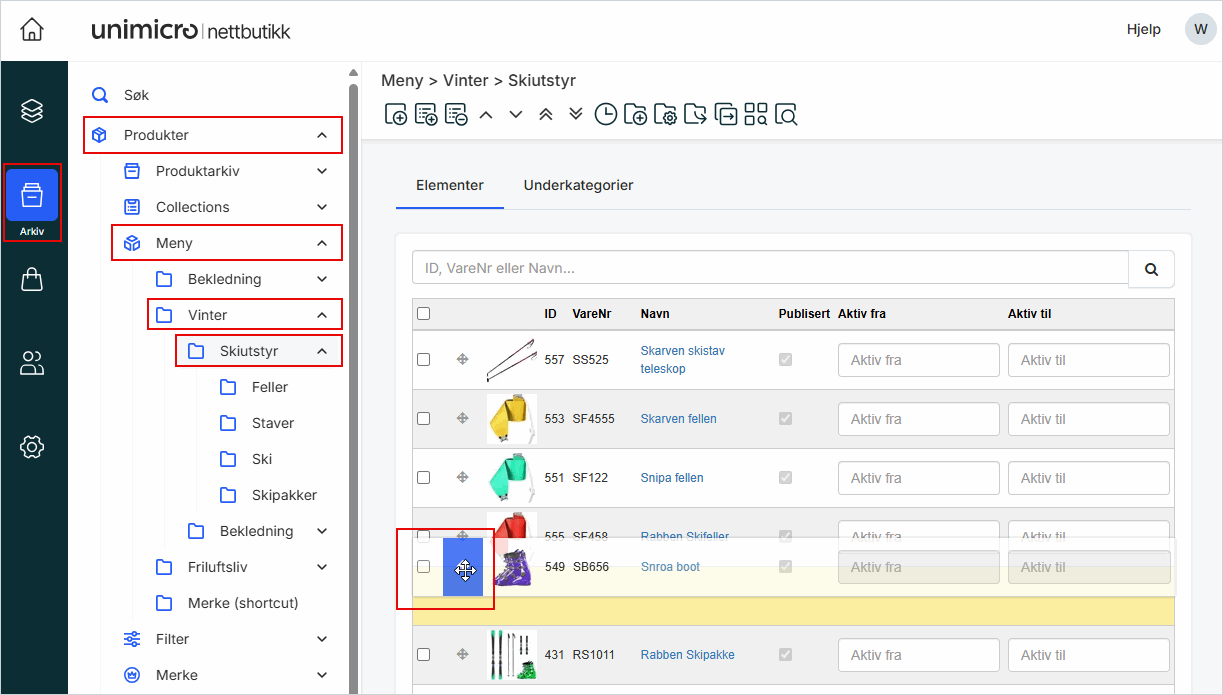Open the shopping bag section in sidebar
This screenshot has height=695, width=1223.
(x=32, y=280)
